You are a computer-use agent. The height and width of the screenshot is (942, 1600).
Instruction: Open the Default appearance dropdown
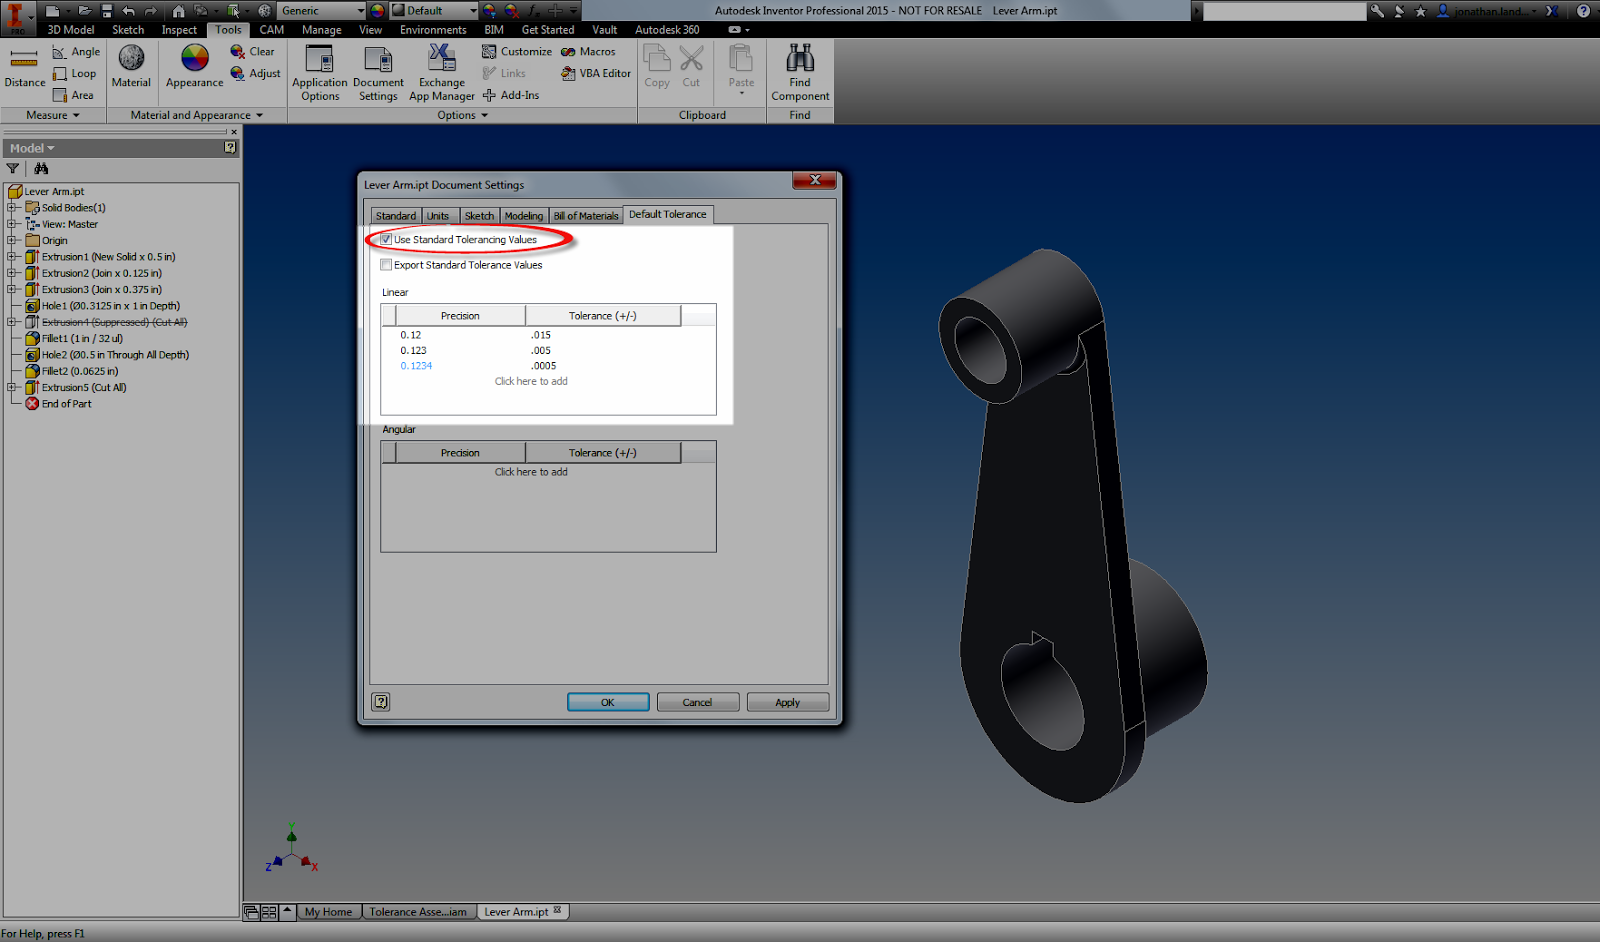434,11
